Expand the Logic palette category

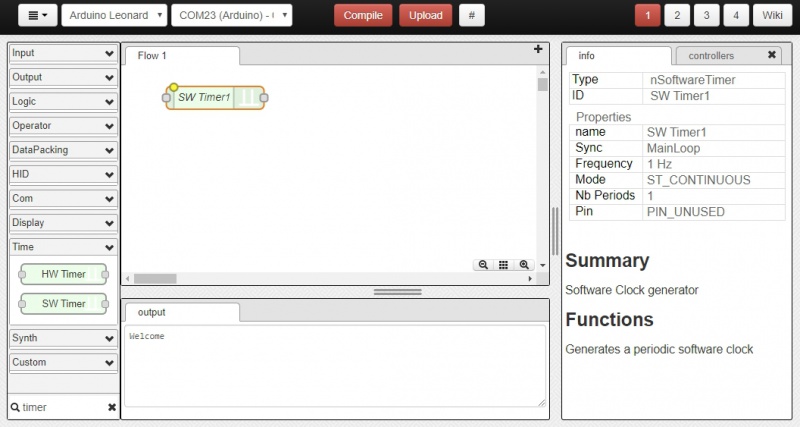[x=63, y=102]
